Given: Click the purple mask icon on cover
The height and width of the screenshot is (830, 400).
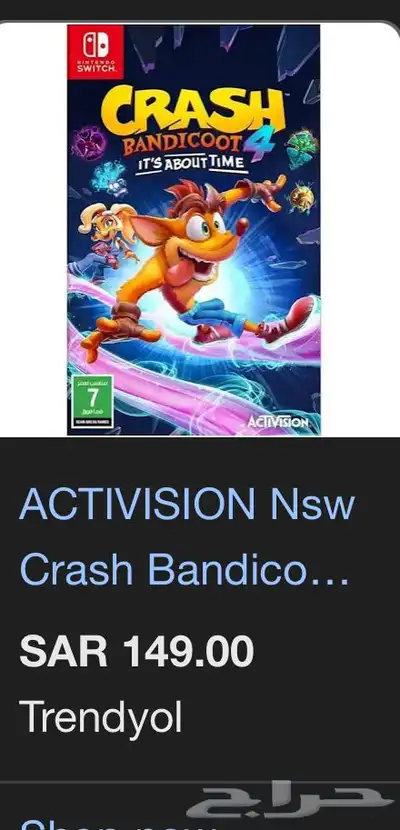Looking at the screenshot, I should pos(88,143).
